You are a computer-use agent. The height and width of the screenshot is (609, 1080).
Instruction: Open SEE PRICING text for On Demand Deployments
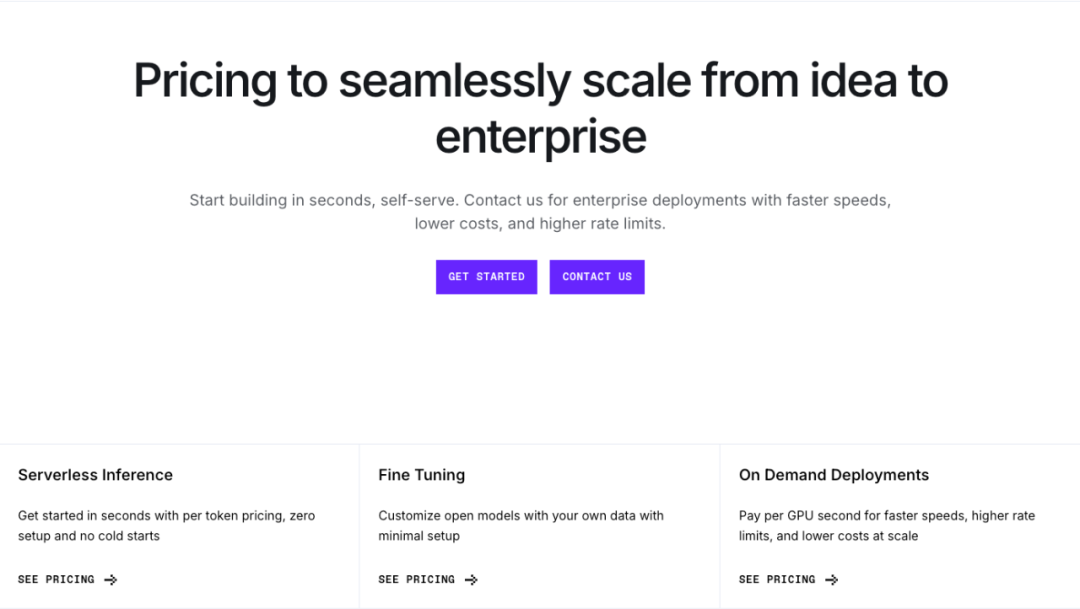[776, 580]
